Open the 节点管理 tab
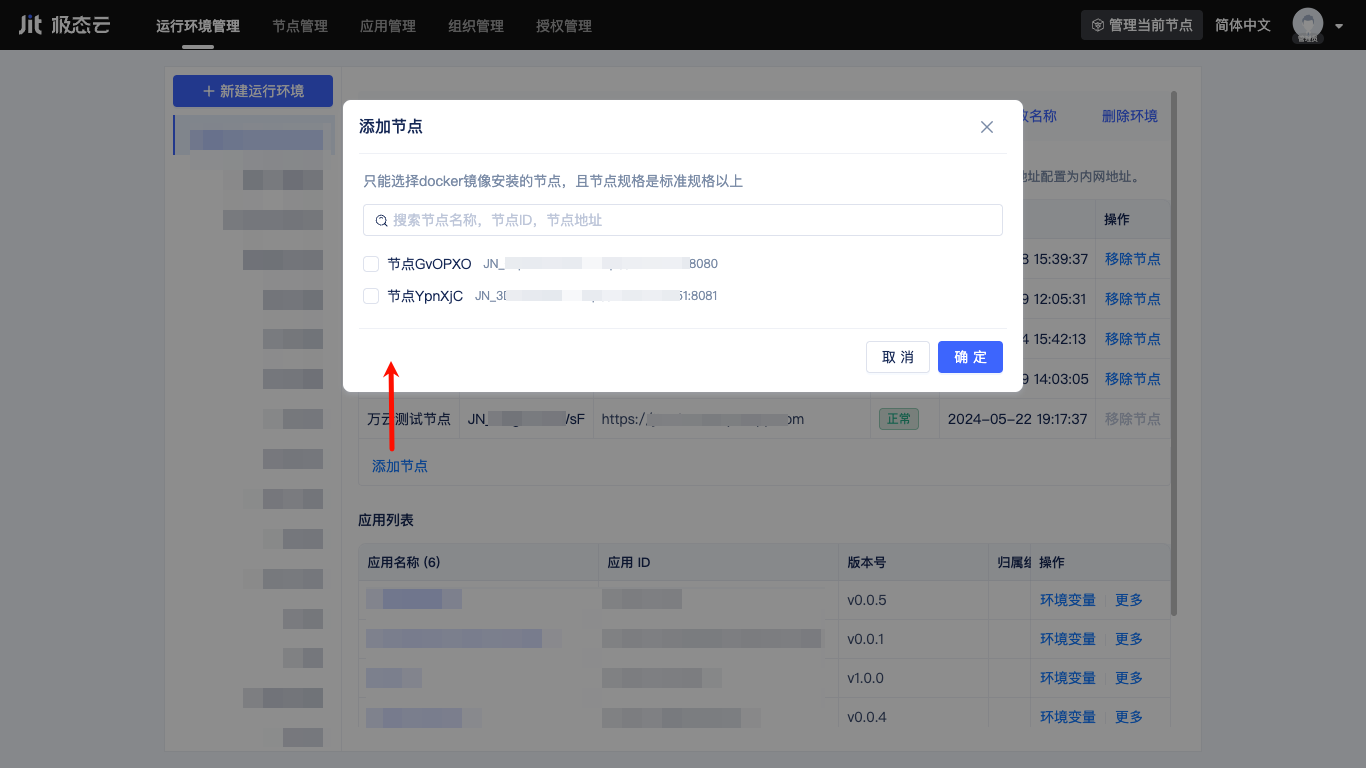The height and width of the screenshot is (768, 1366). pyautogui.click(x=300, y=26)
